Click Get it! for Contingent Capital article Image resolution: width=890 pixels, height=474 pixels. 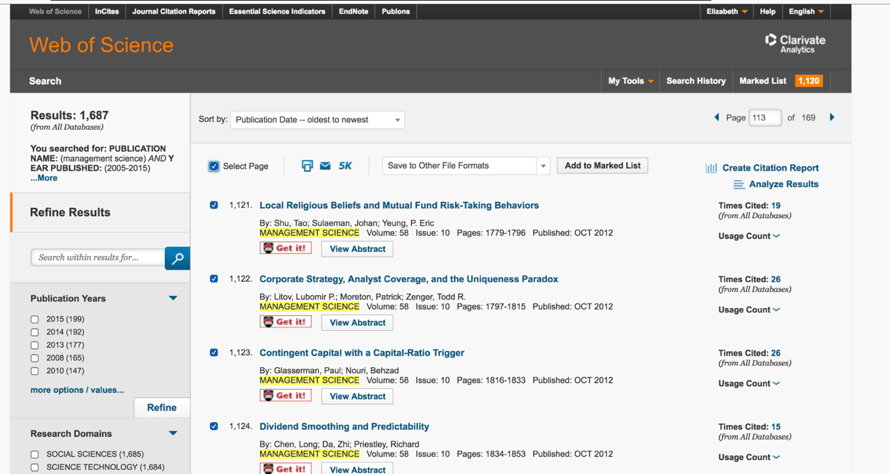click(286, 396)
